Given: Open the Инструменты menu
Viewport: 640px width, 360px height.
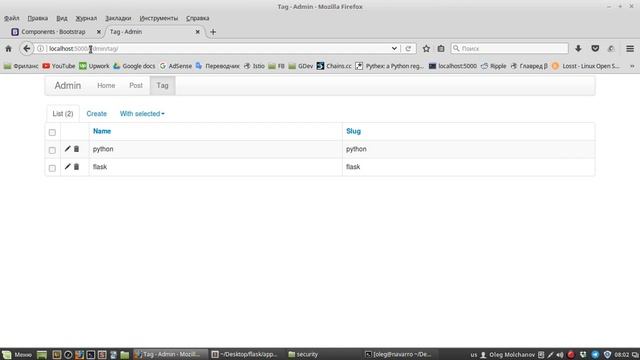Looking at the screenshot, I should (x=159, y=18).
